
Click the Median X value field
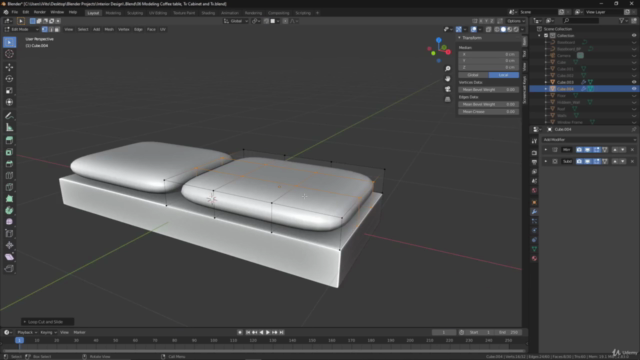489,54
